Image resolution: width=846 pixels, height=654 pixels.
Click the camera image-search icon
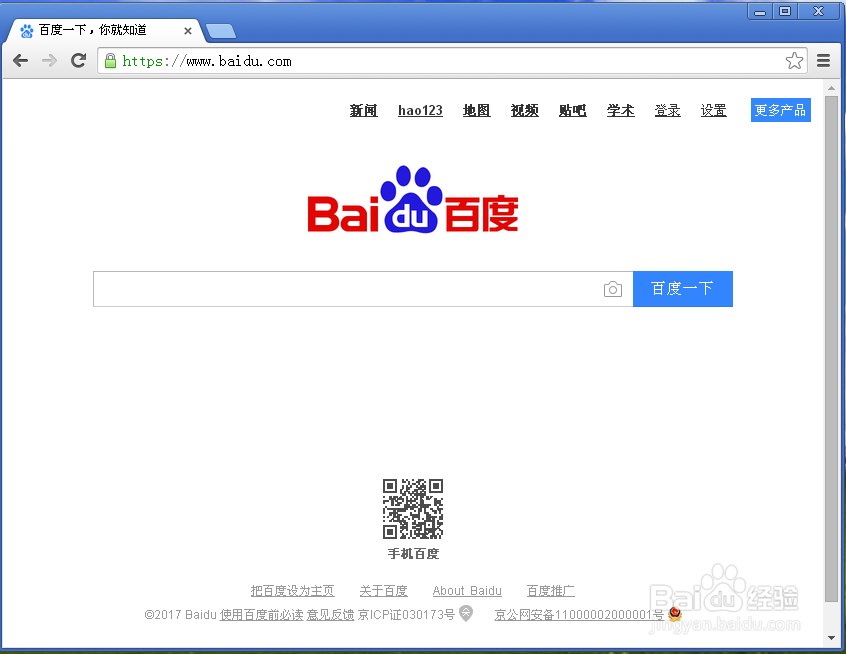pyautogui.click(x=612, y=289)
